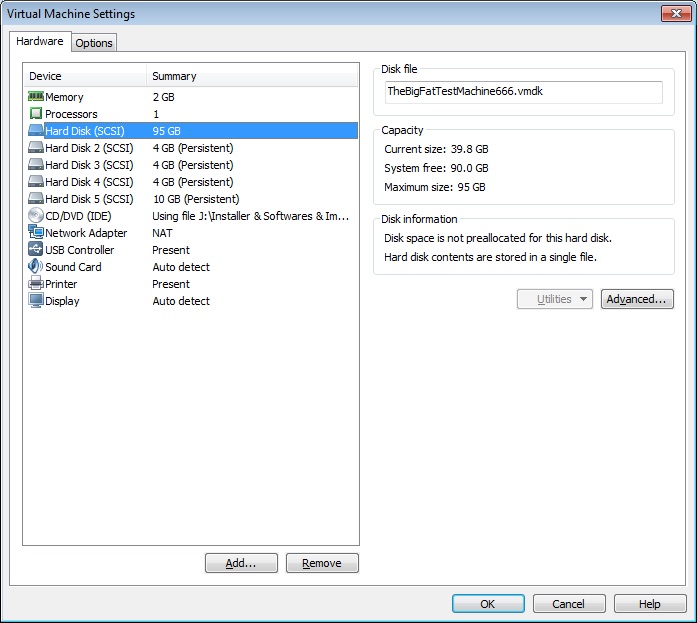Viewport: 697px width, 623px height.
Task: Select the Memory device icon
Action: tap(36, 97)
